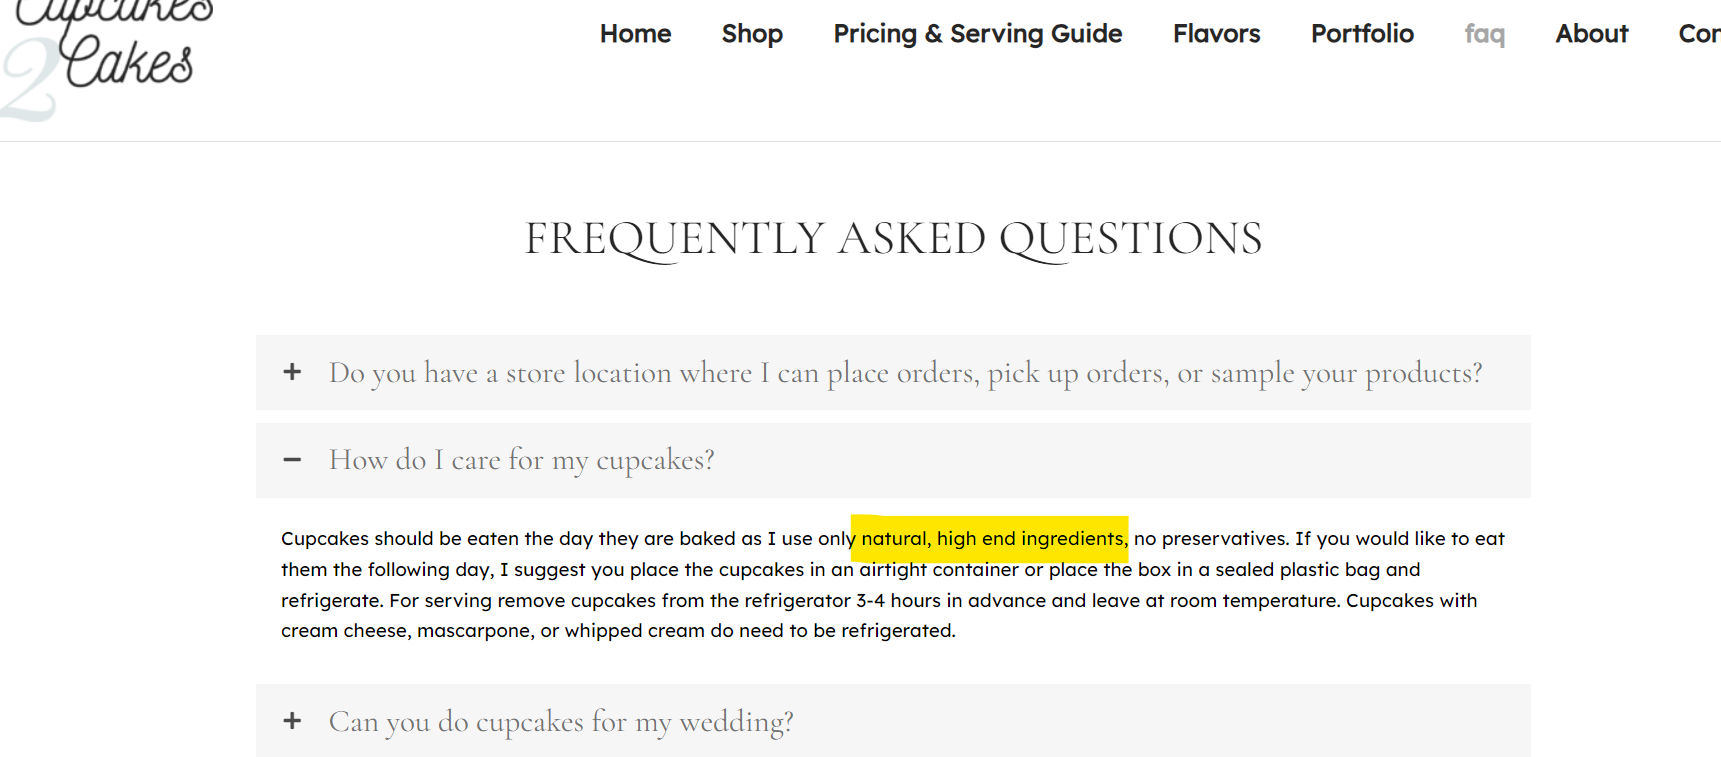Open Pricing & Serving Guide
Image resolution: width=1721 pixels, height=757 pixels.
tap(977, 34)
